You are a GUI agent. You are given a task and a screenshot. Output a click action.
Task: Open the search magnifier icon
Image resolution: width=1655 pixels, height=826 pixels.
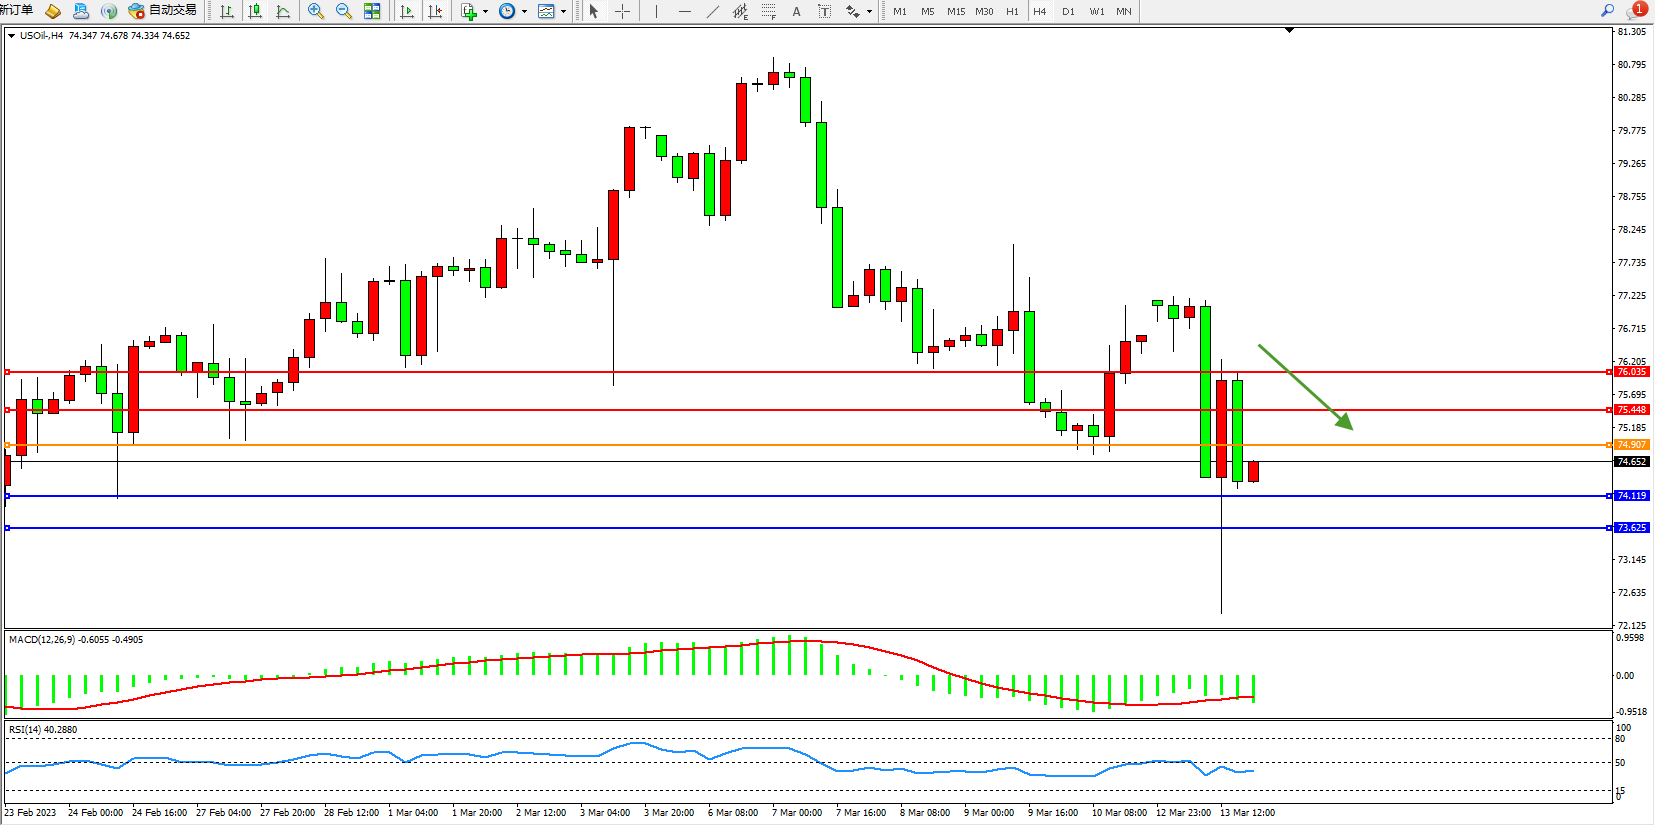[x=1607, y=11]
